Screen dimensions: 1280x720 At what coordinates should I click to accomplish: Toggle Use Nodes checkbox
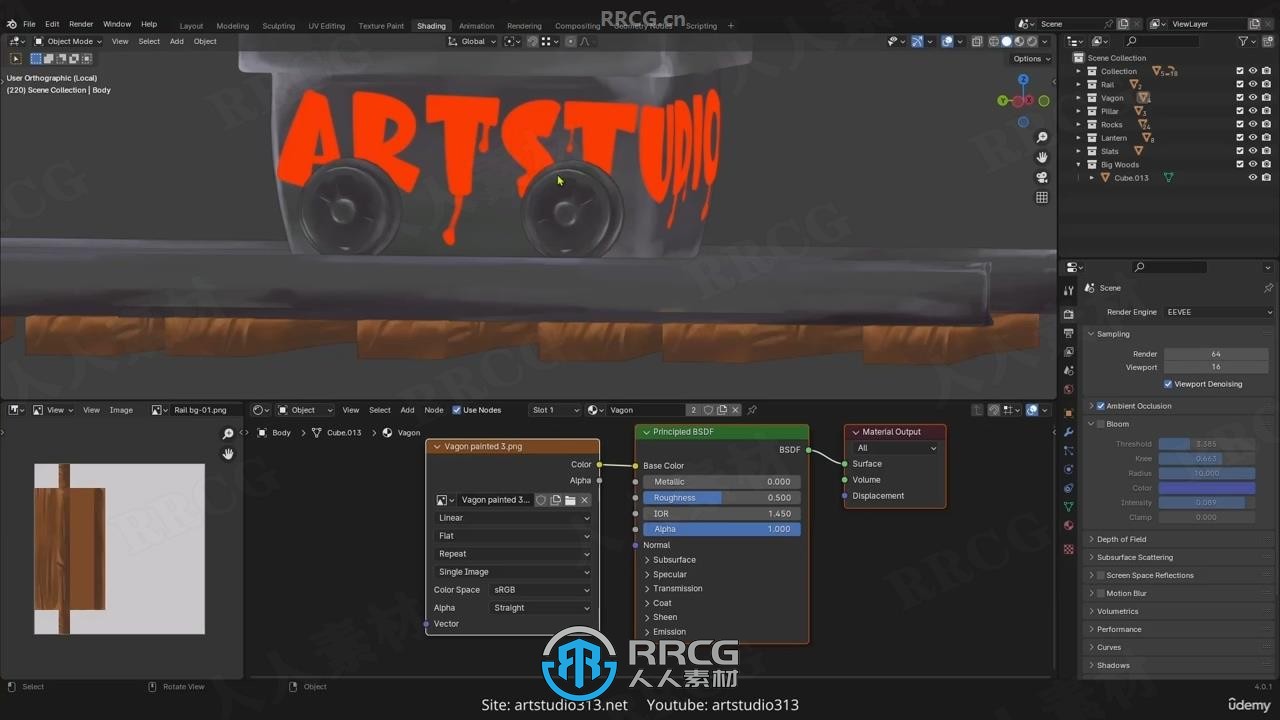[457, 410]
